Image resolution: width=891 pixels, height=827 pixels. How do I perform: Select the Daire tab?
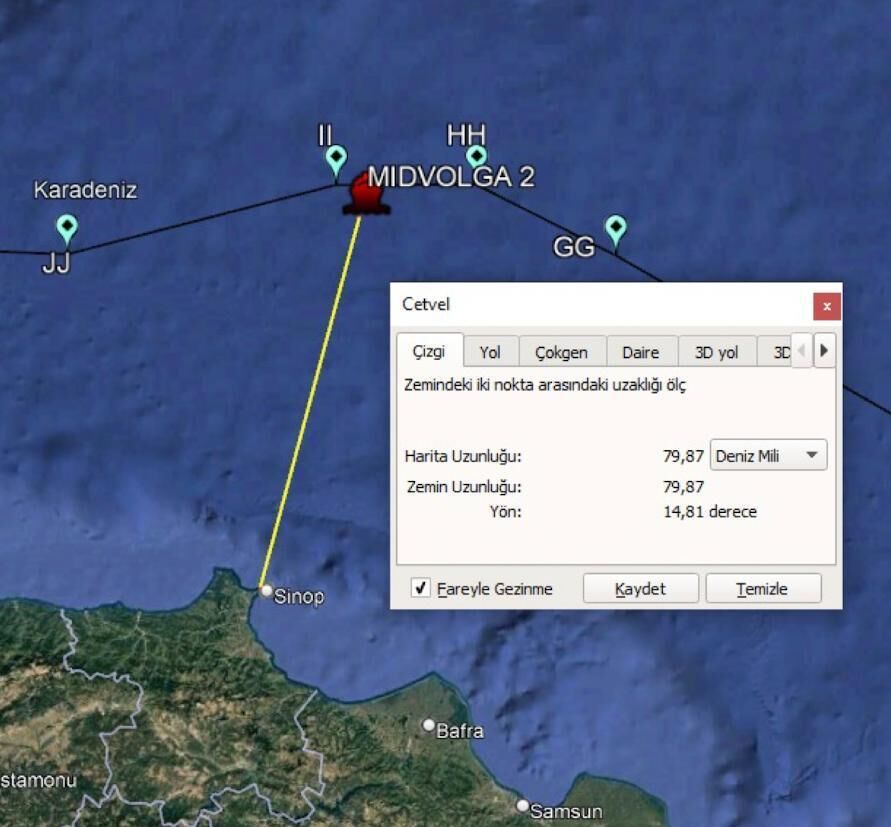tap(642, 352)
